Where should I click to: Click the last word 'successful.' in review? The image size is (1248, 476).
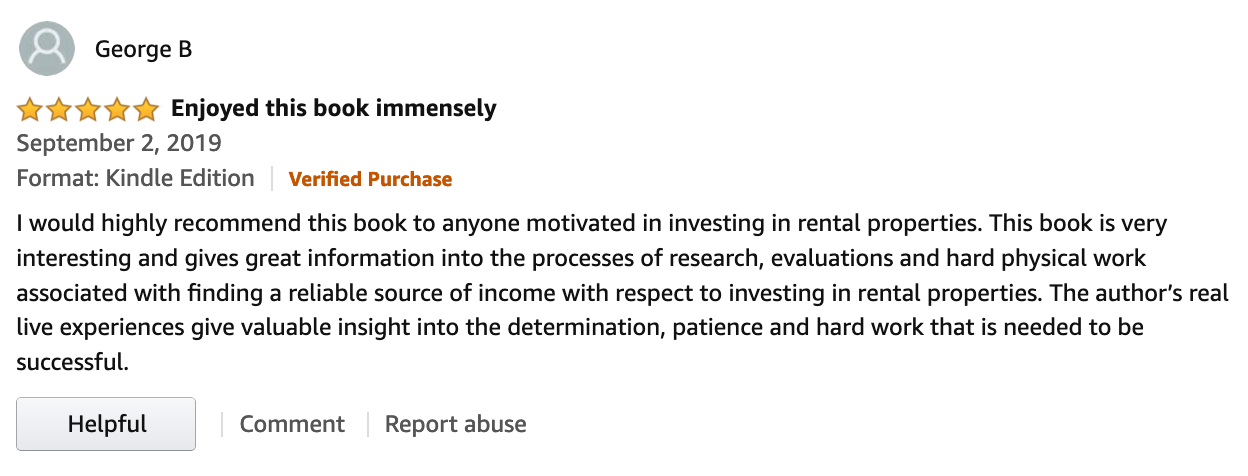(x=73, y=362)
